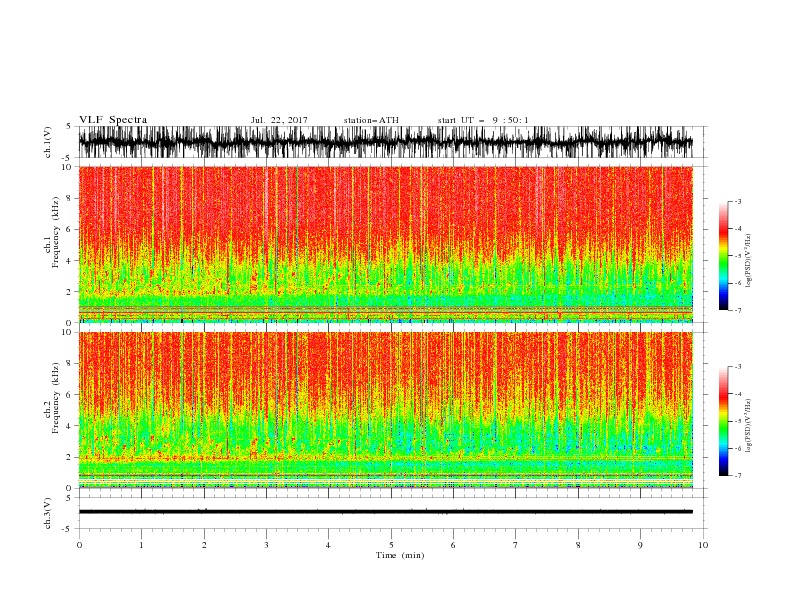
Task: Click the time axis tick label "9"
Action: click(x=640, y=545)
